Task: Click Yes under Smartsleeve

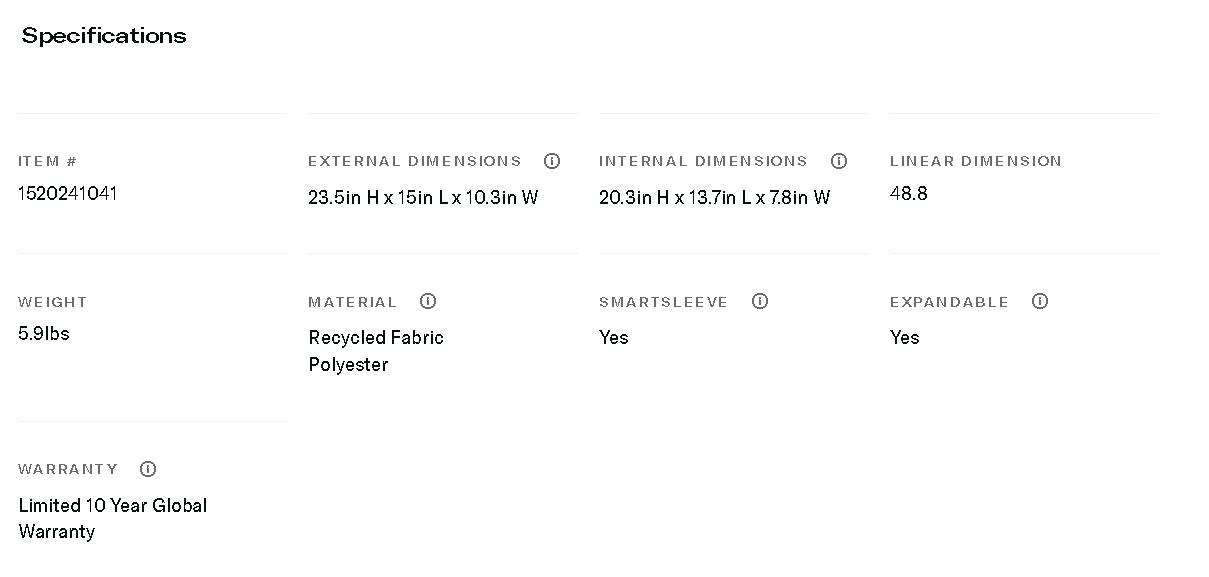Action: click(x=613, y=337)
